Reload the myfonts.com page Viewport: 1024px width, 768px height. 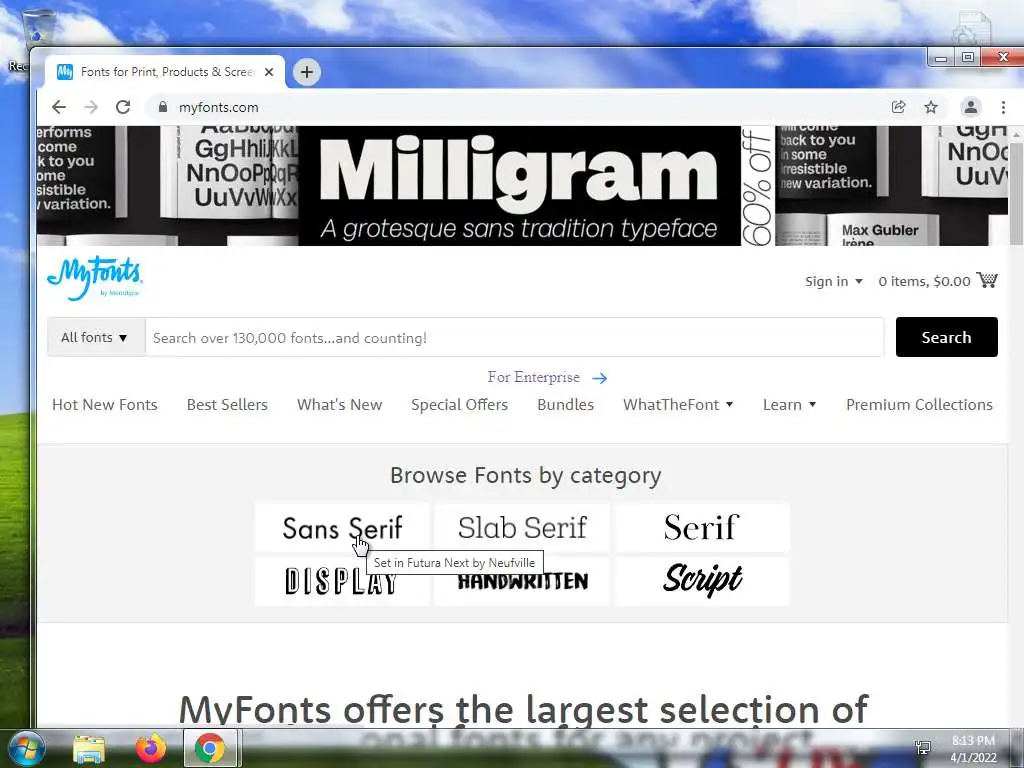[x=123, y=107]
